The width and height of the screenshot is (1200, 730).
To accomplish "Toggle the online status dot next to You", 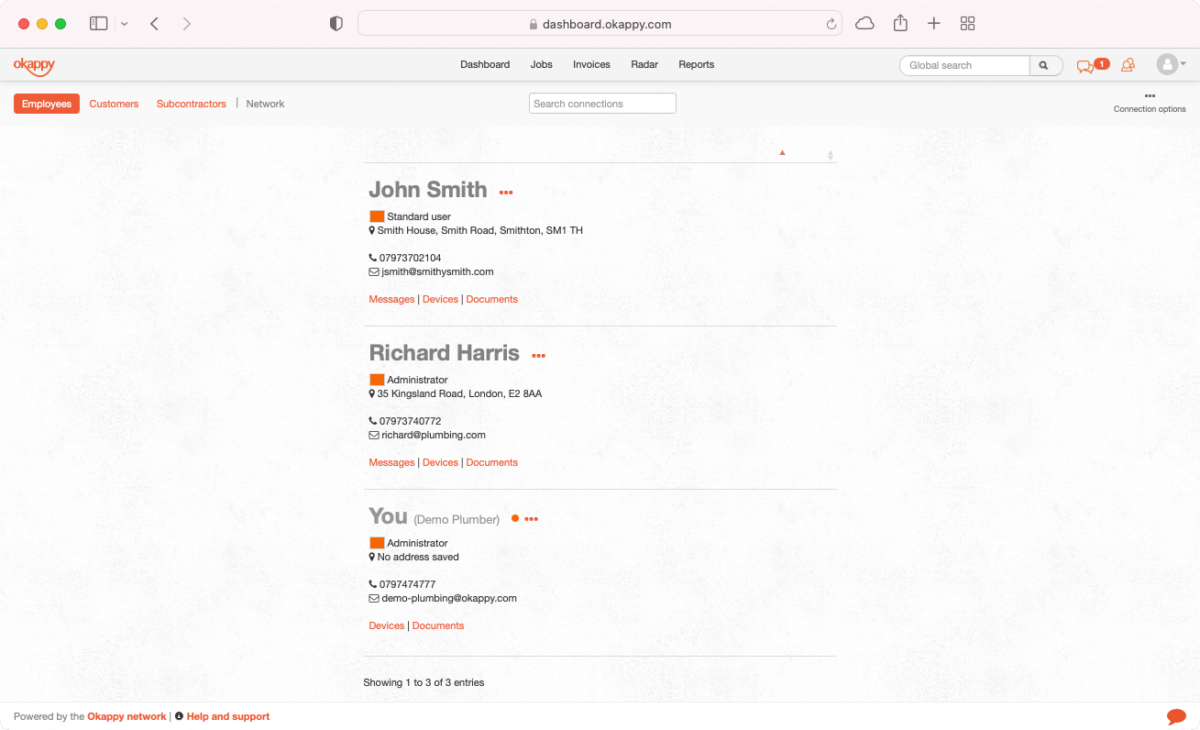I will point(515,518).
